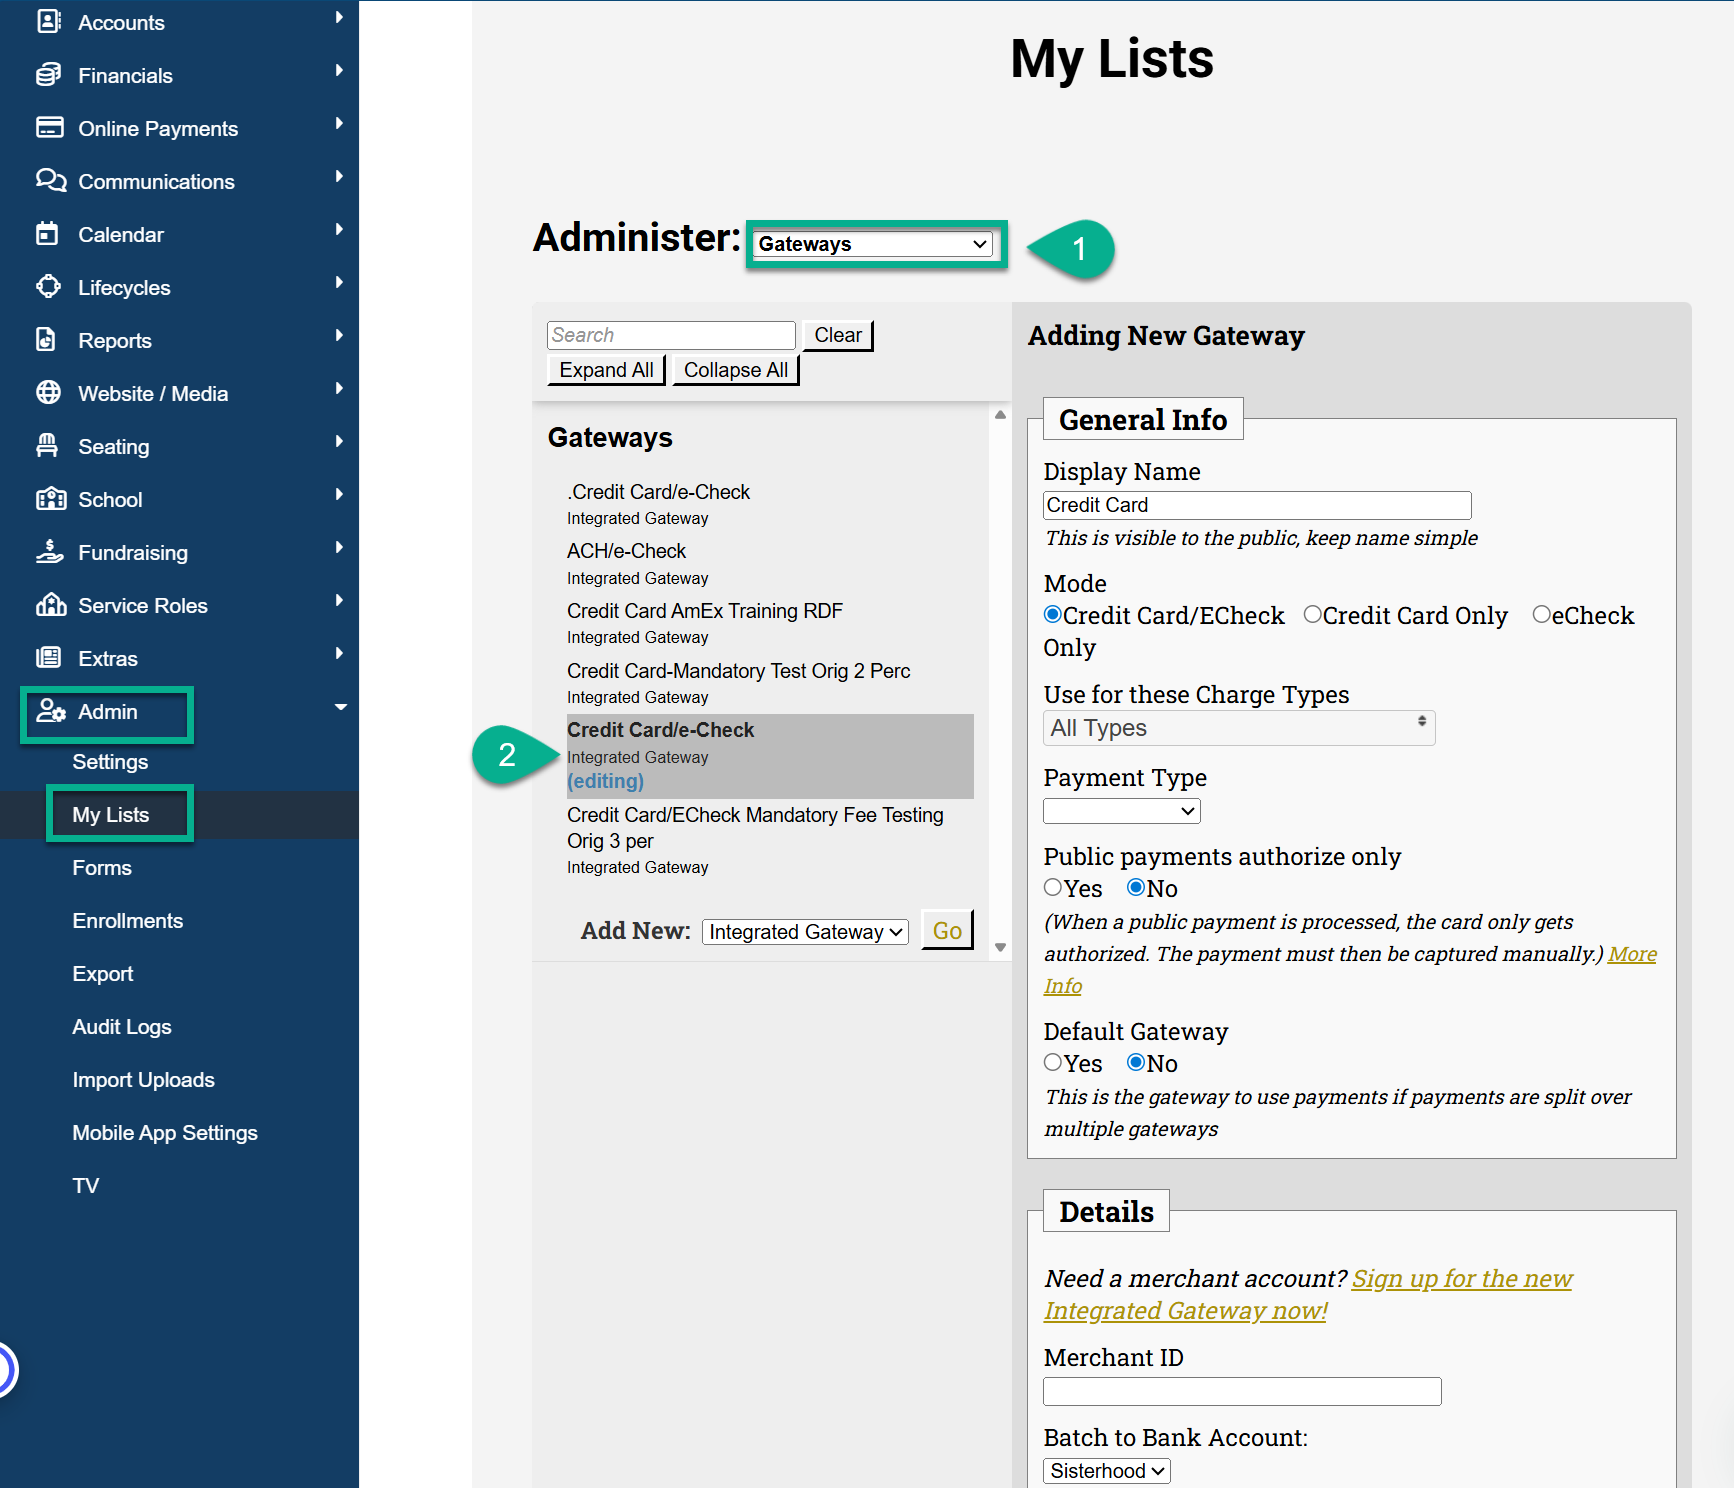Click the Merchant ID input field
The width and height of the screenshot is (1734, 1488).
tap(1242, 1391)
